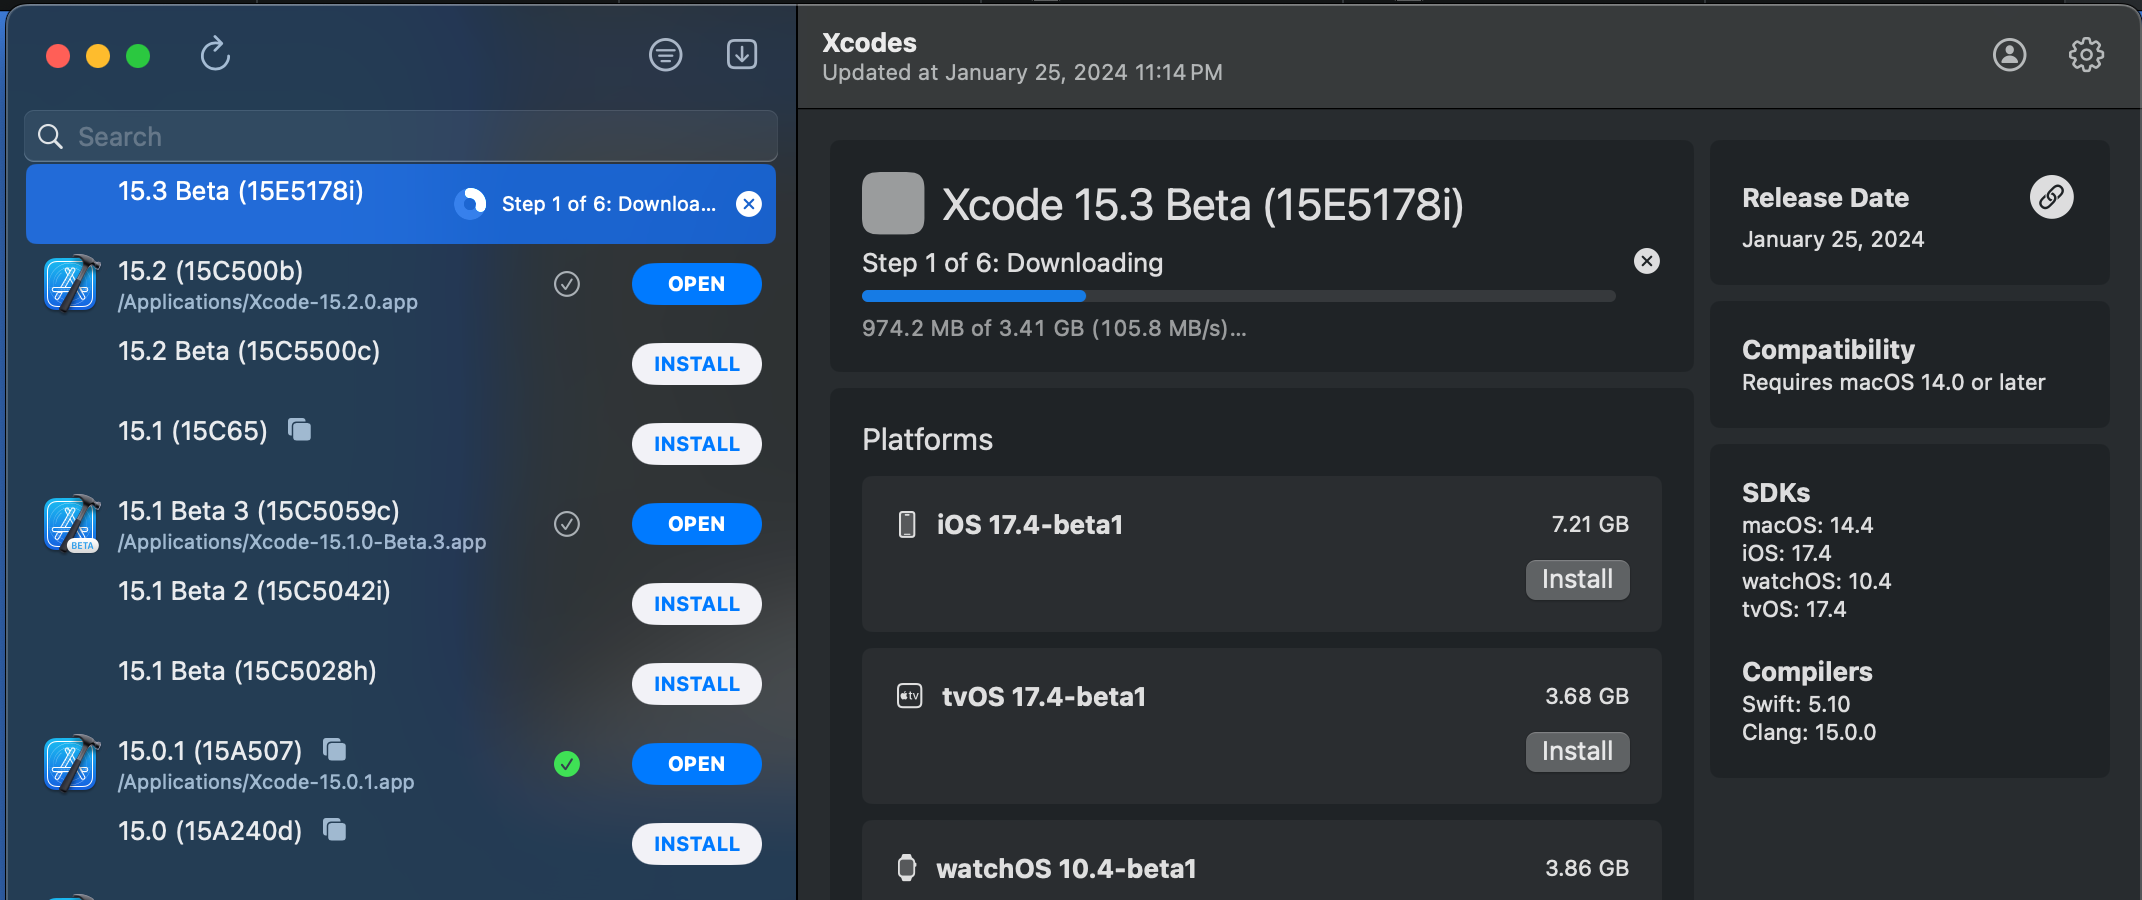
Task: Click the Xcode 15.0.1 app icon
Action: (x=72, y=763)
